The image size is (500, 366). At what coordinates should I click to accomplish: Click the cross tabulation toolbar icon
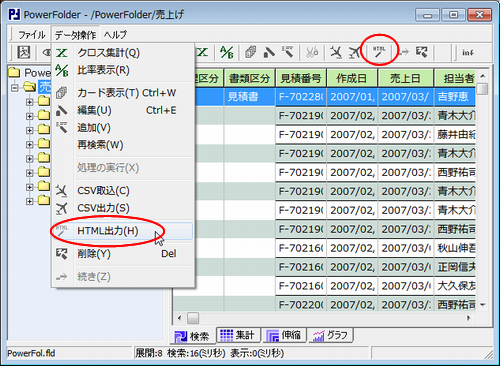pos(202,52)
